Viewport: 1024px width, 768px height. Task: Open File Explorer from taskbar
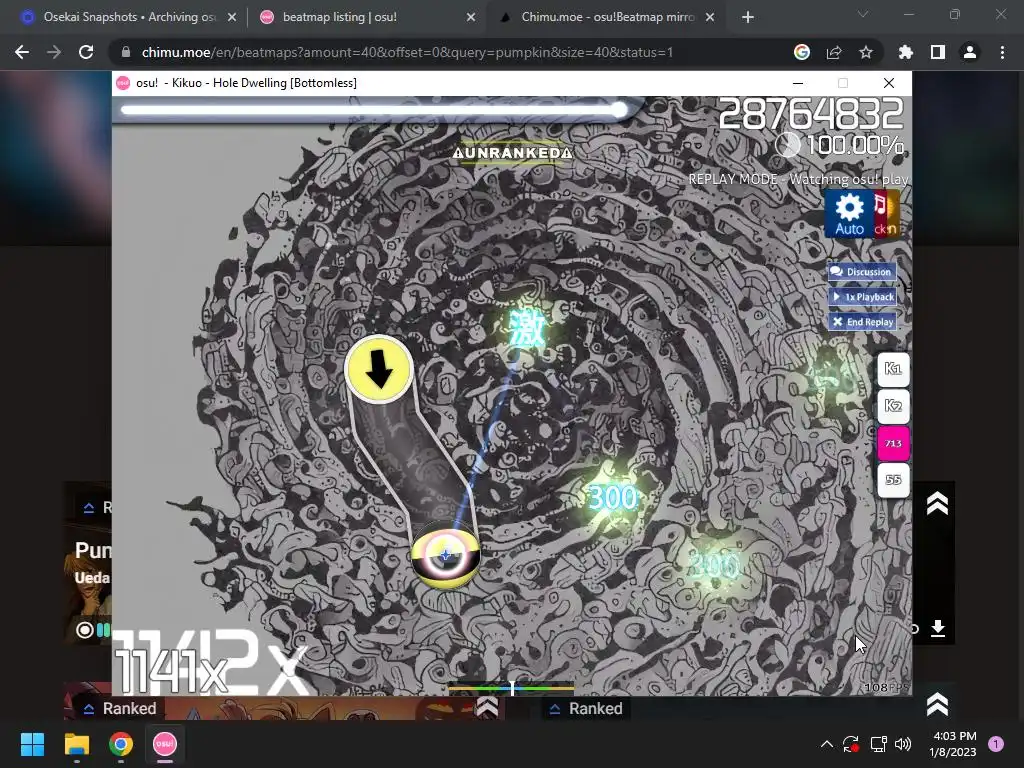[x=76, y=744]
